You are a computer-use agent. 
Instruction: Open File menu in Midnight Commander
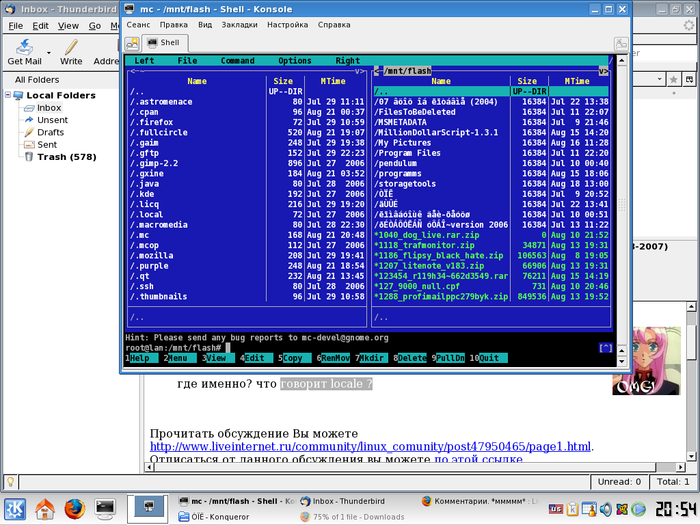(187, 60)
